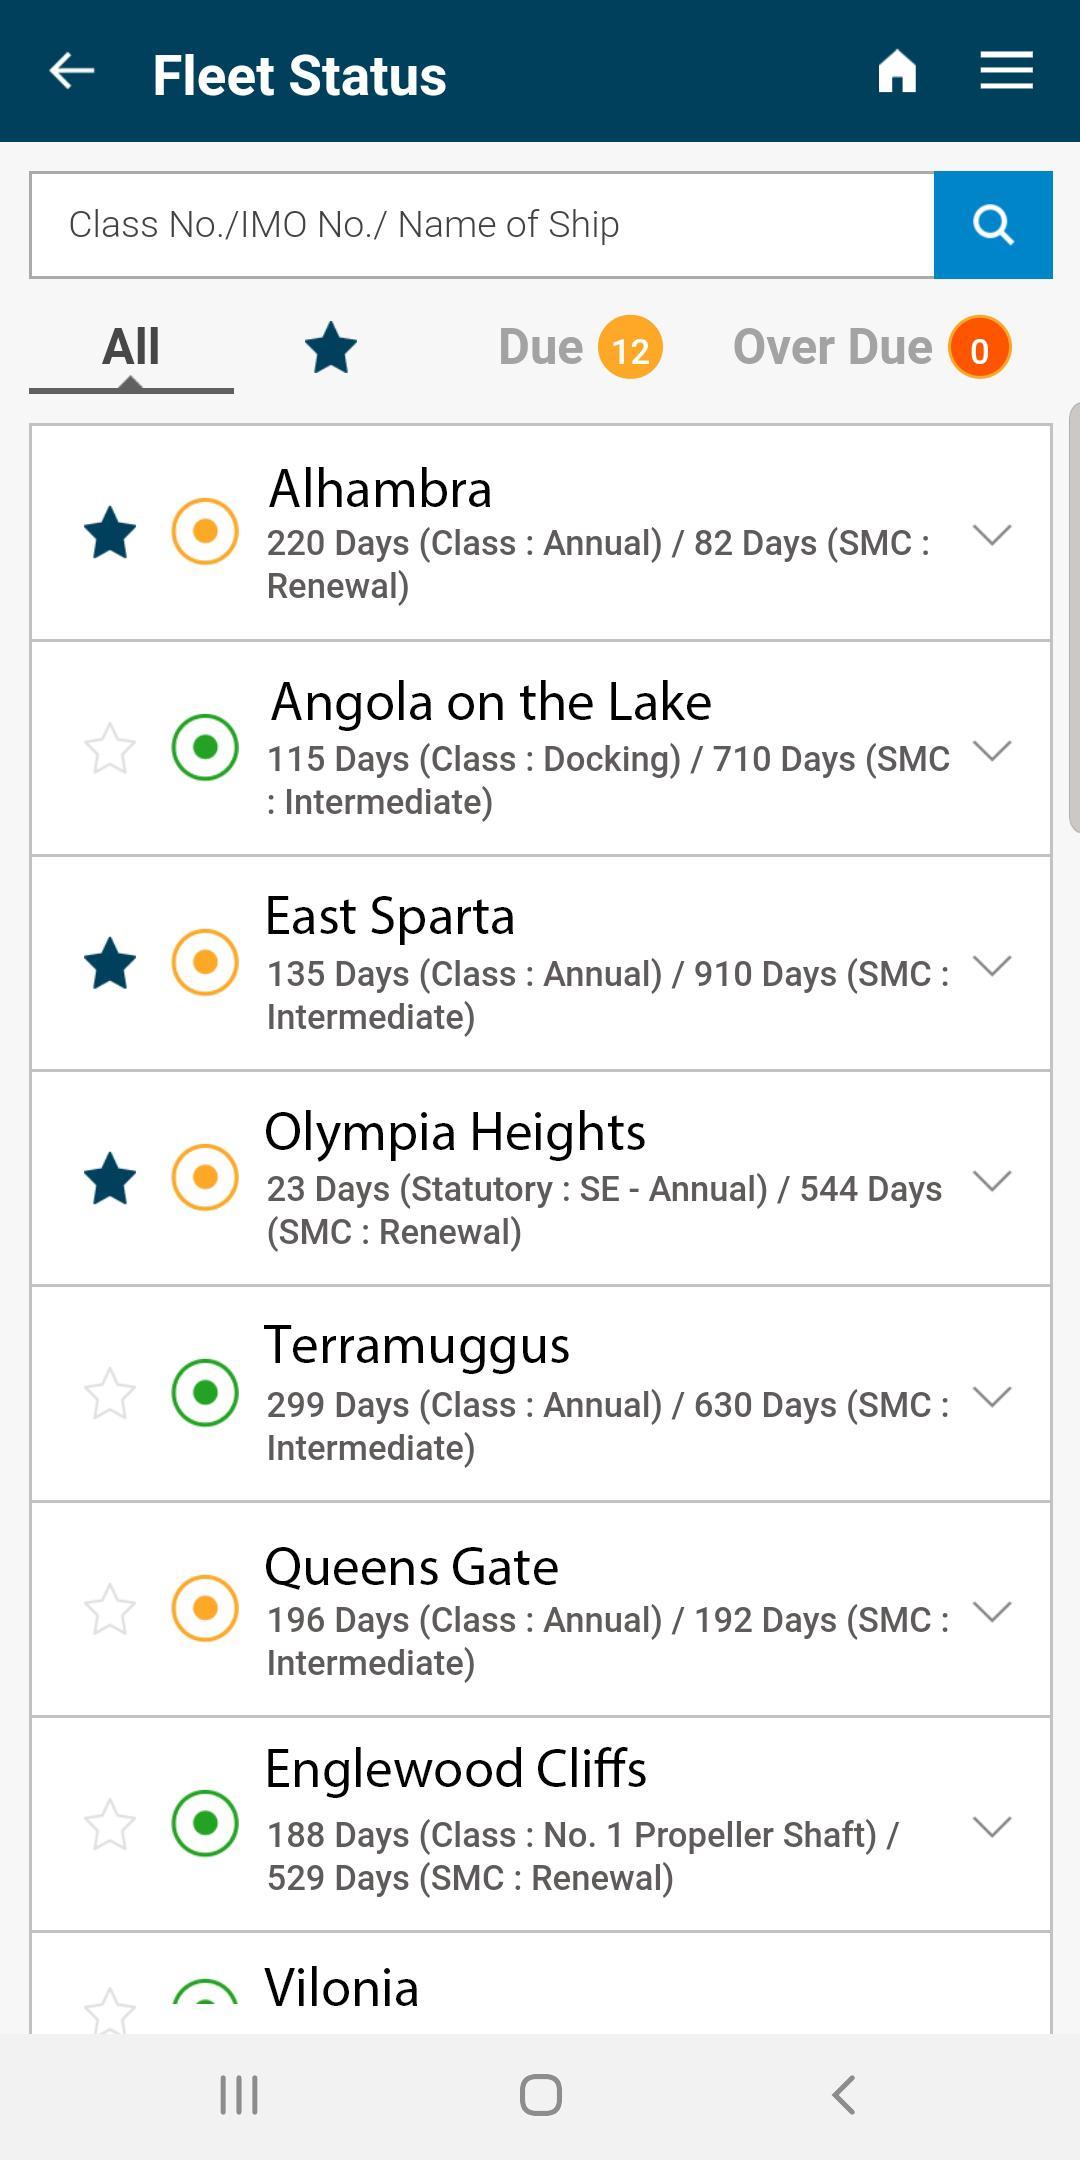Viewport: 1080px width, 2160px height.
Task: Tap Queens Gate orange status indicator
Action: tap(205, 1608)
